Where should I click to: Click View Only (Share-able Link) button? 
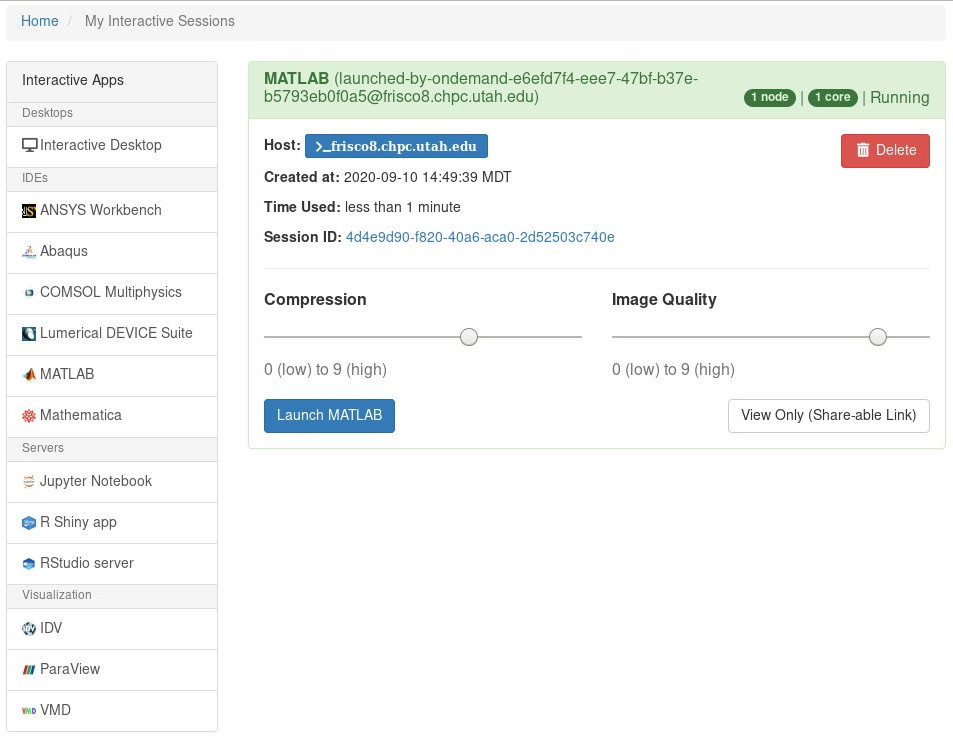(828, 416)
